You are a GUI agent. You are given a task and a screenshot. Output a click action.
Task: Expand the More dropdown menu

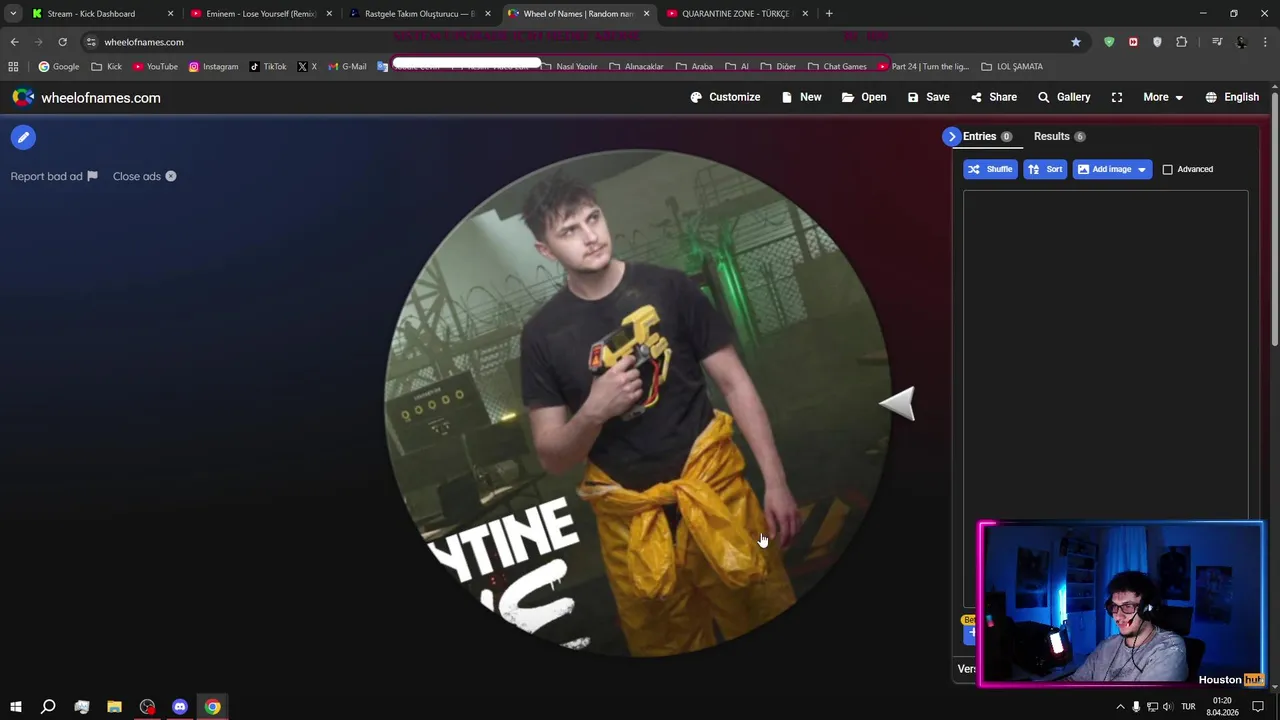(1163, 97)
